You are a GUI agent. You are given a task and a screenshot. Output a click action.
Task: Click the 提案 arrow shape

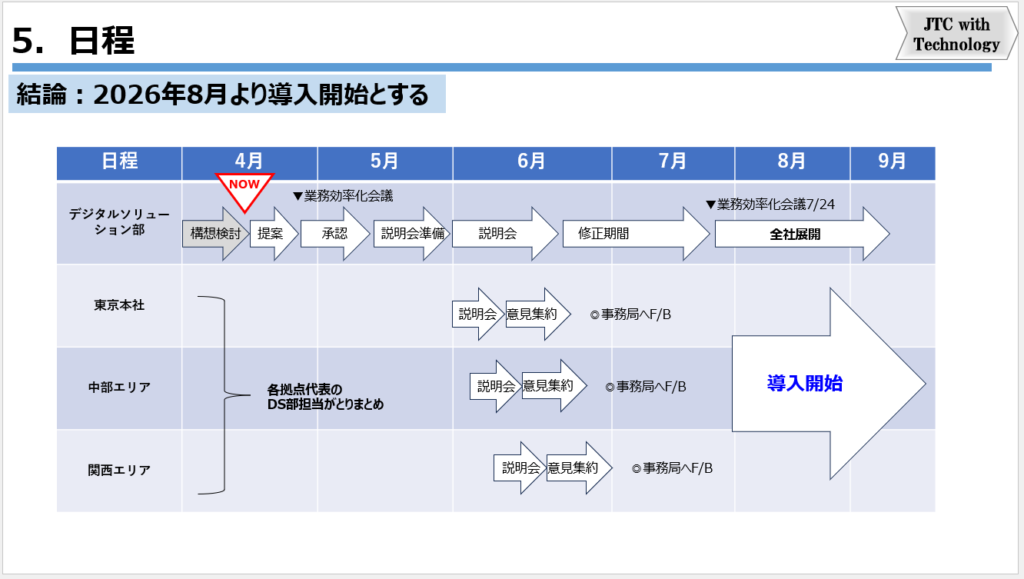pos(272,234)
